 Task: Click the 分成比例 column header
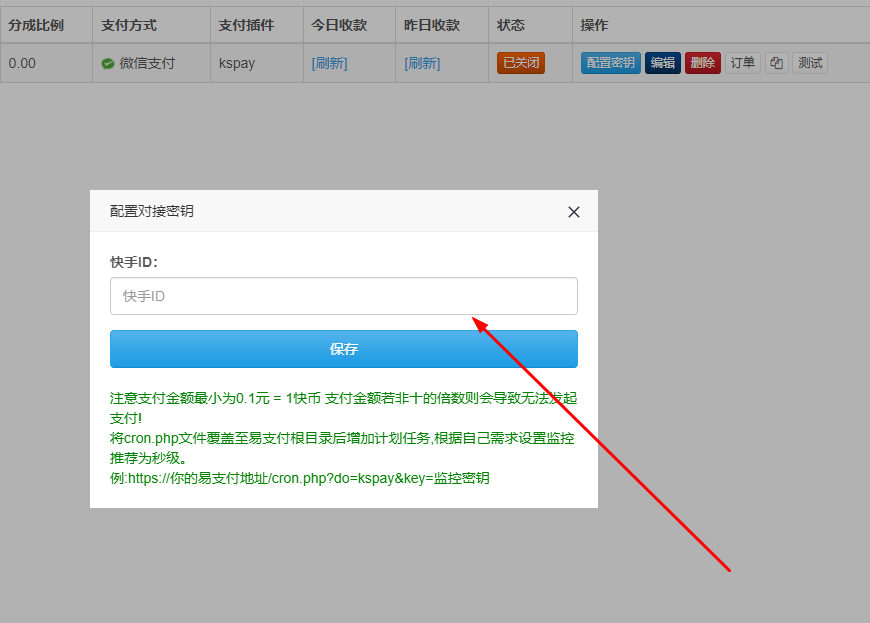(x=36, y=25)
